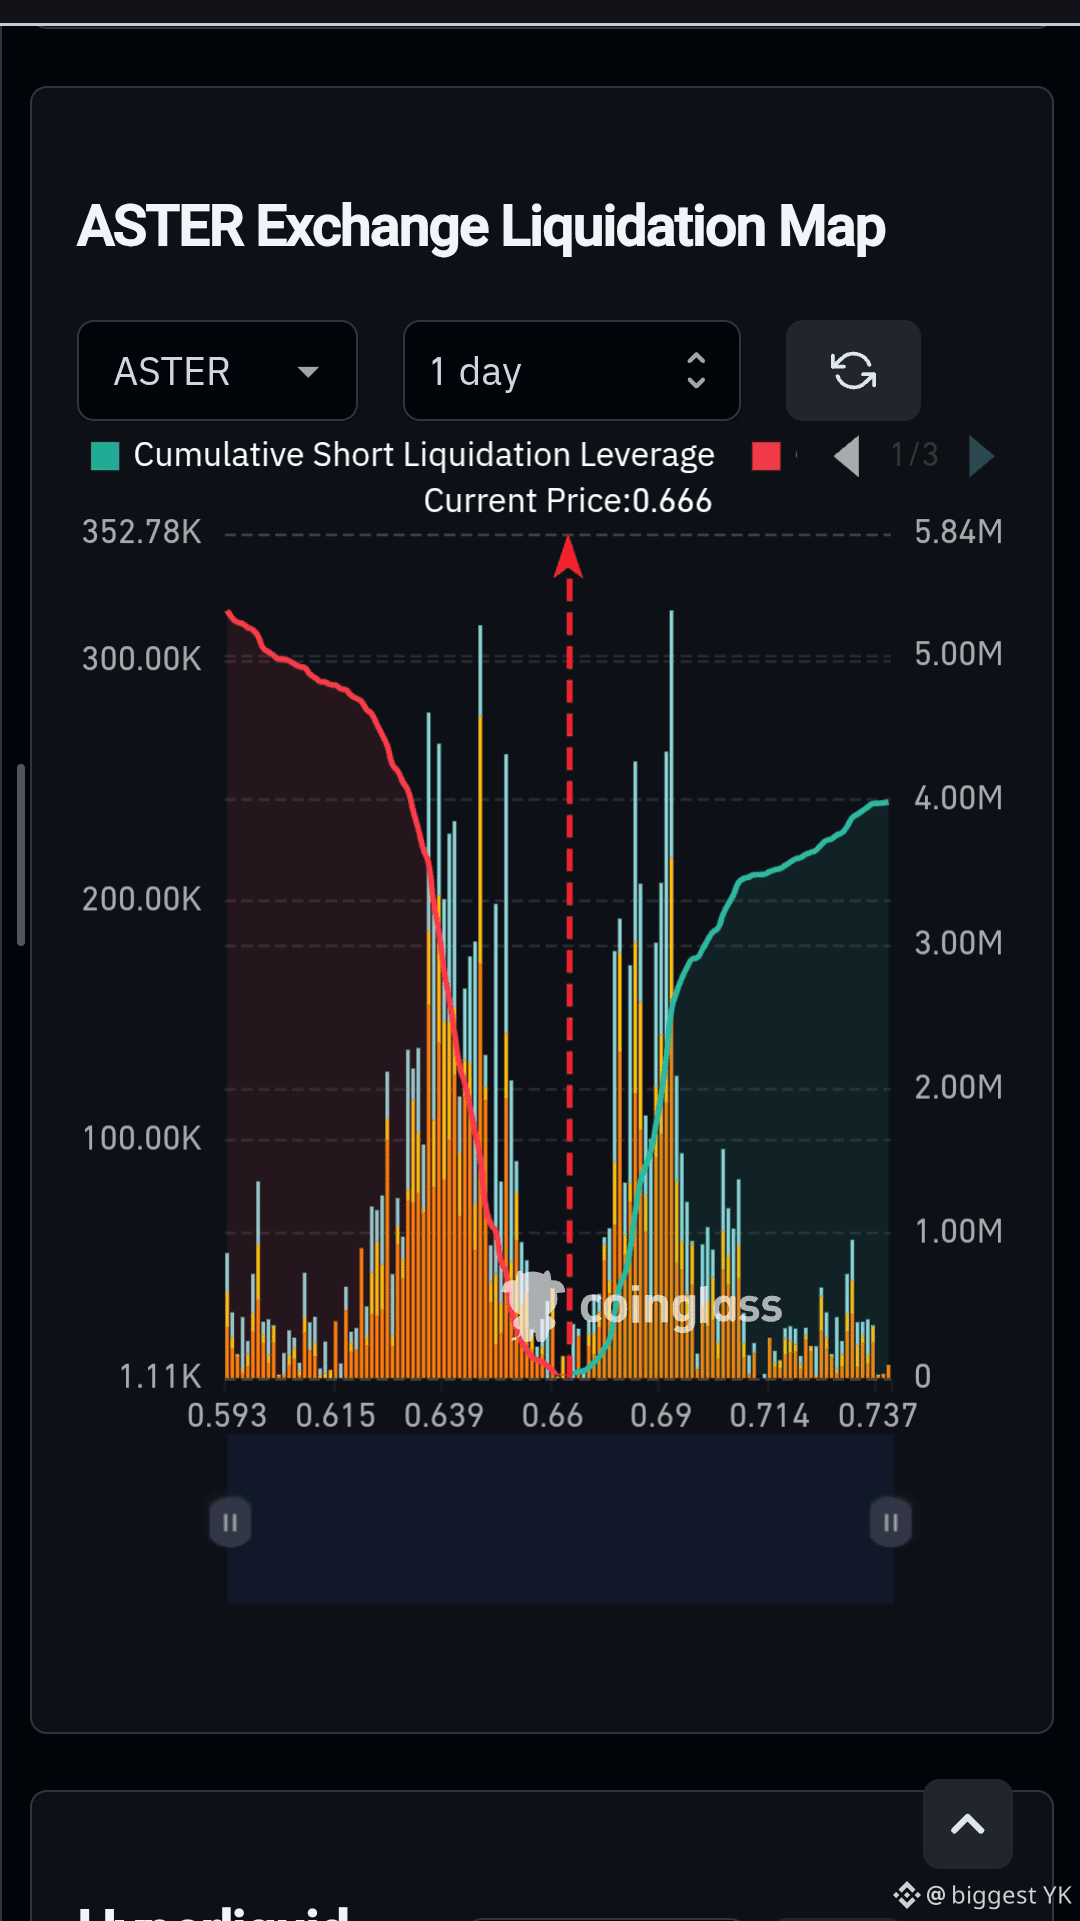Click the 5.84M axis value
1080x1921 pixels.
pyautogui.click(x=958, y=532)
